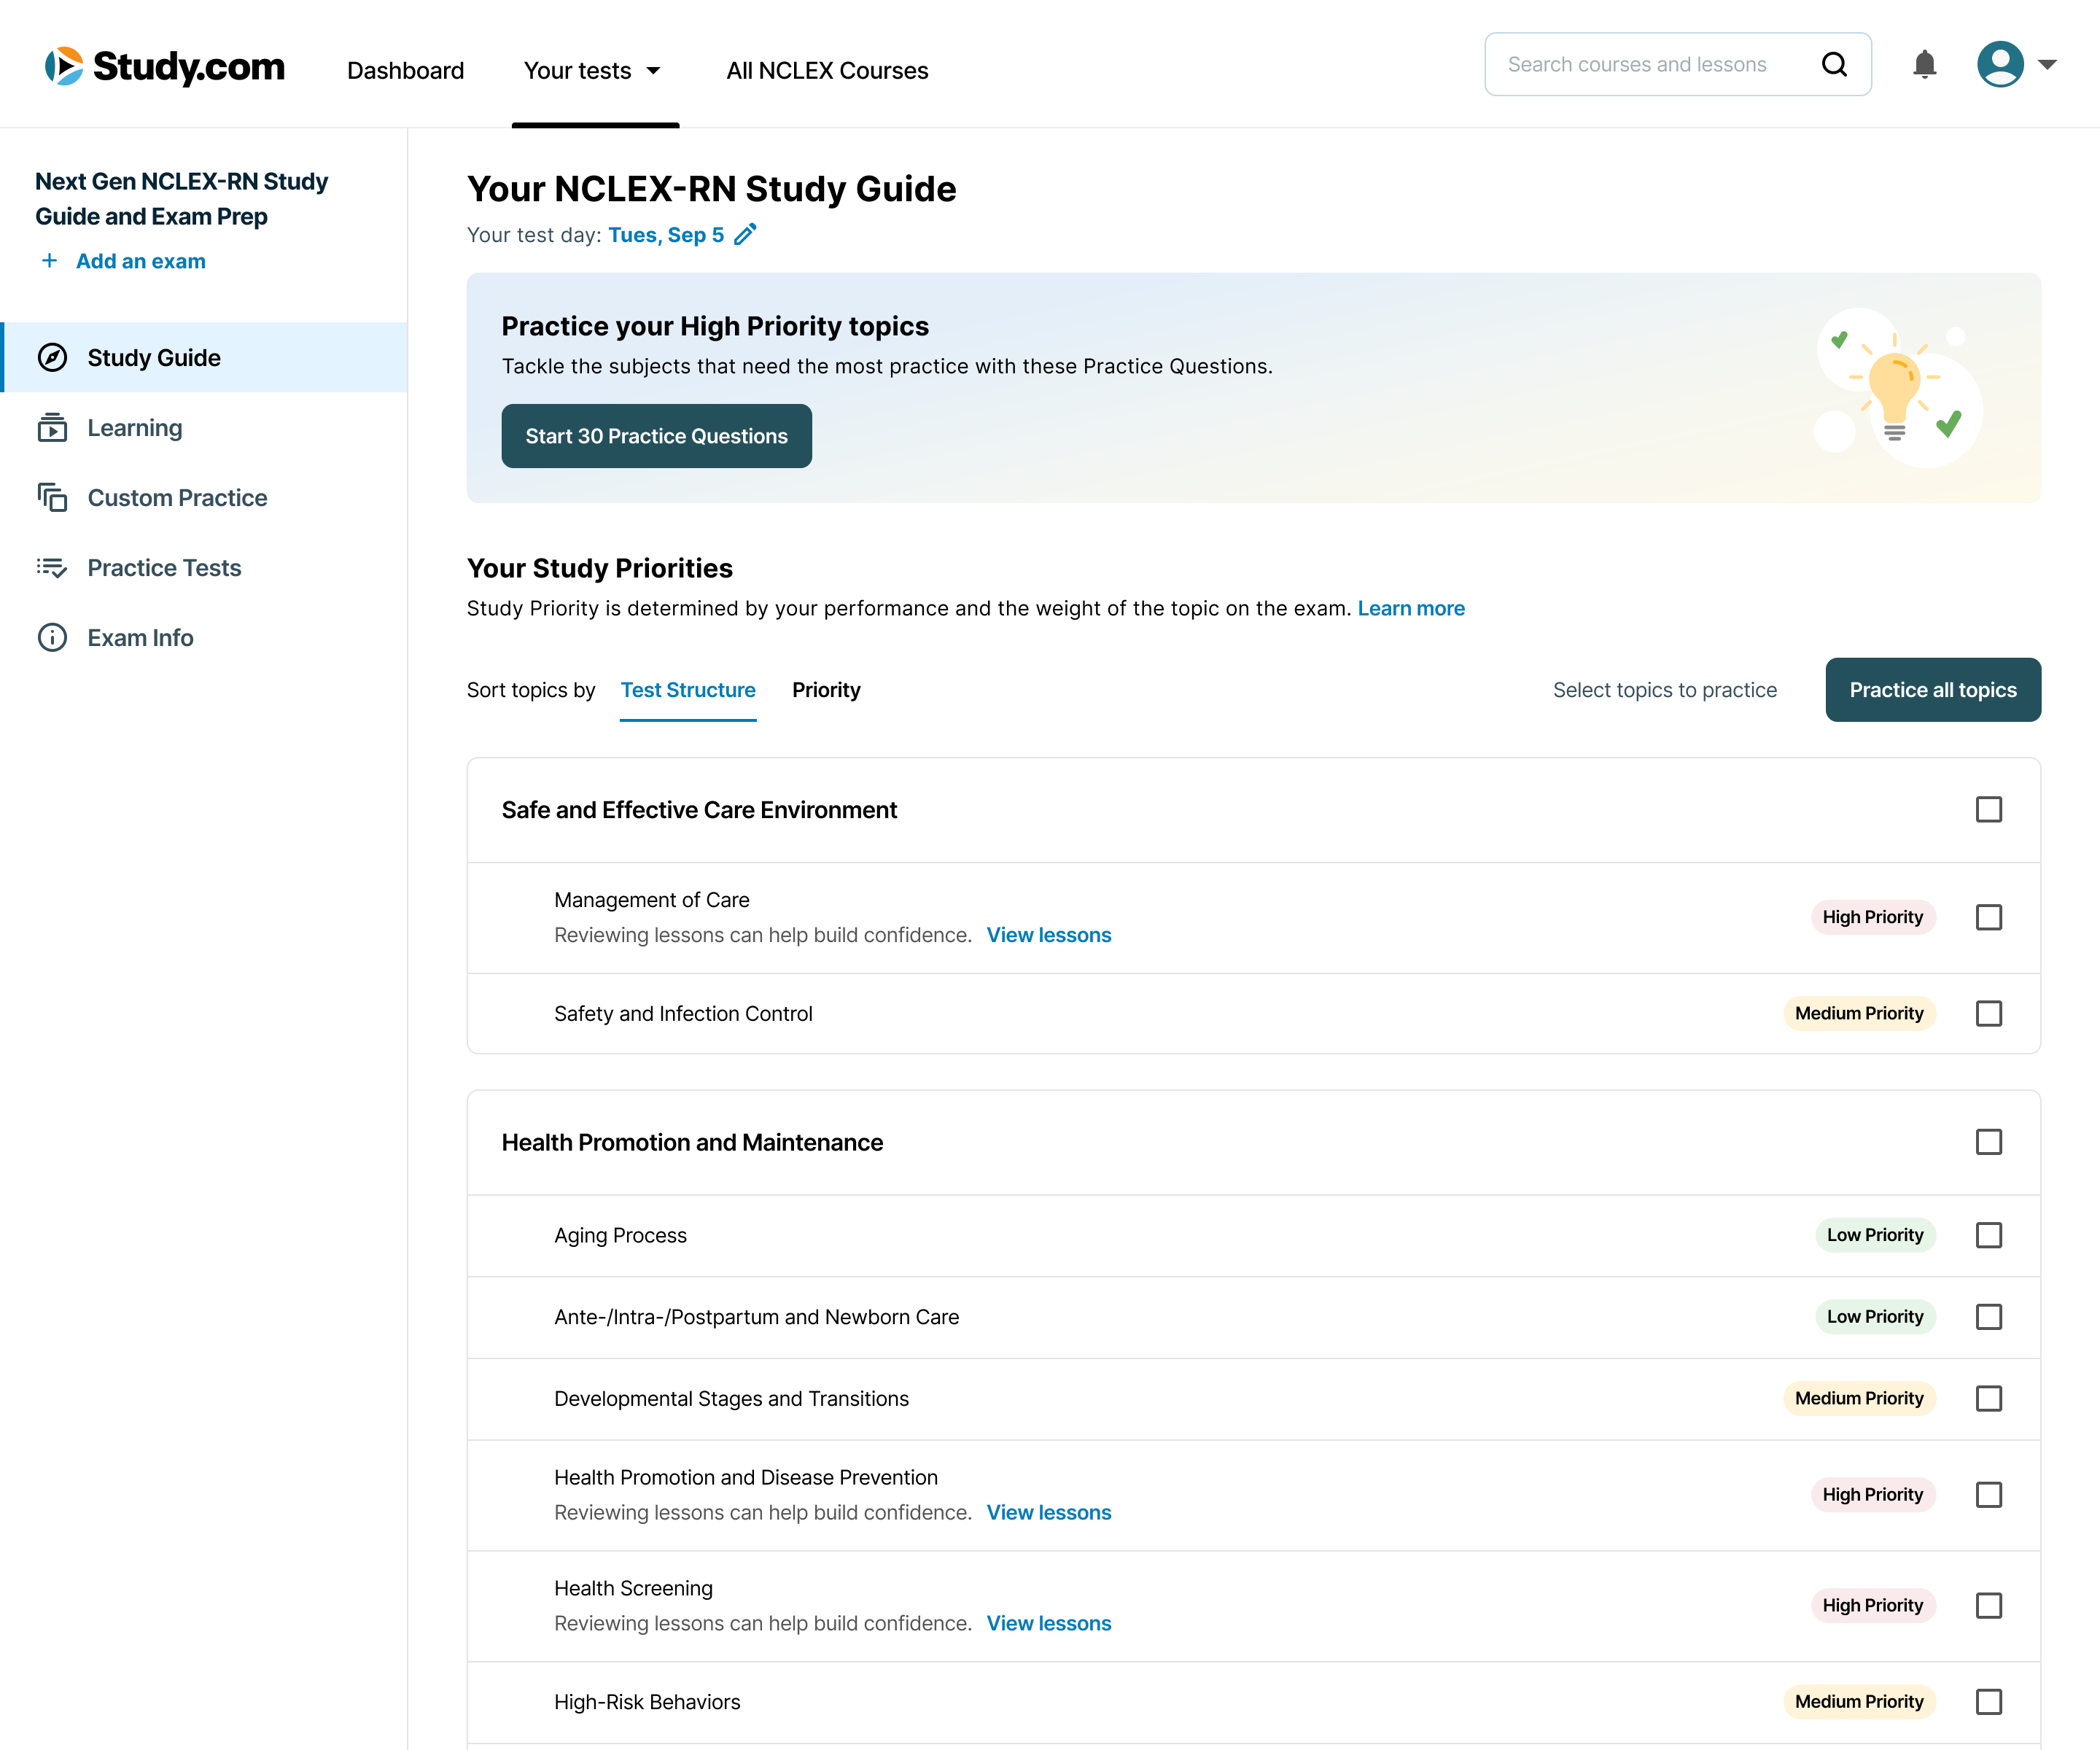The height and width of the screenshot is (1750, 2100).
Task: Open All NCLEX Courses
Action: tap(827, 70)
